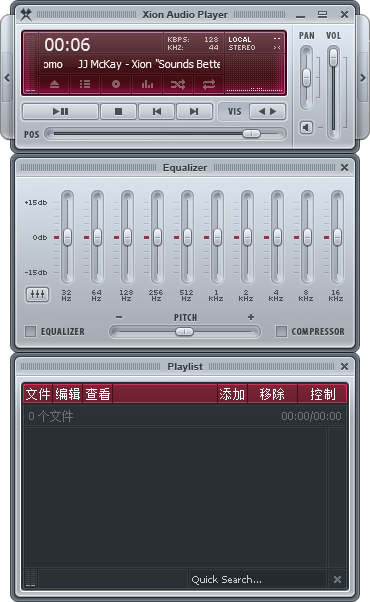Close the Equalizer panel
This screenshot has width=370, height=602.
(344, 168)
